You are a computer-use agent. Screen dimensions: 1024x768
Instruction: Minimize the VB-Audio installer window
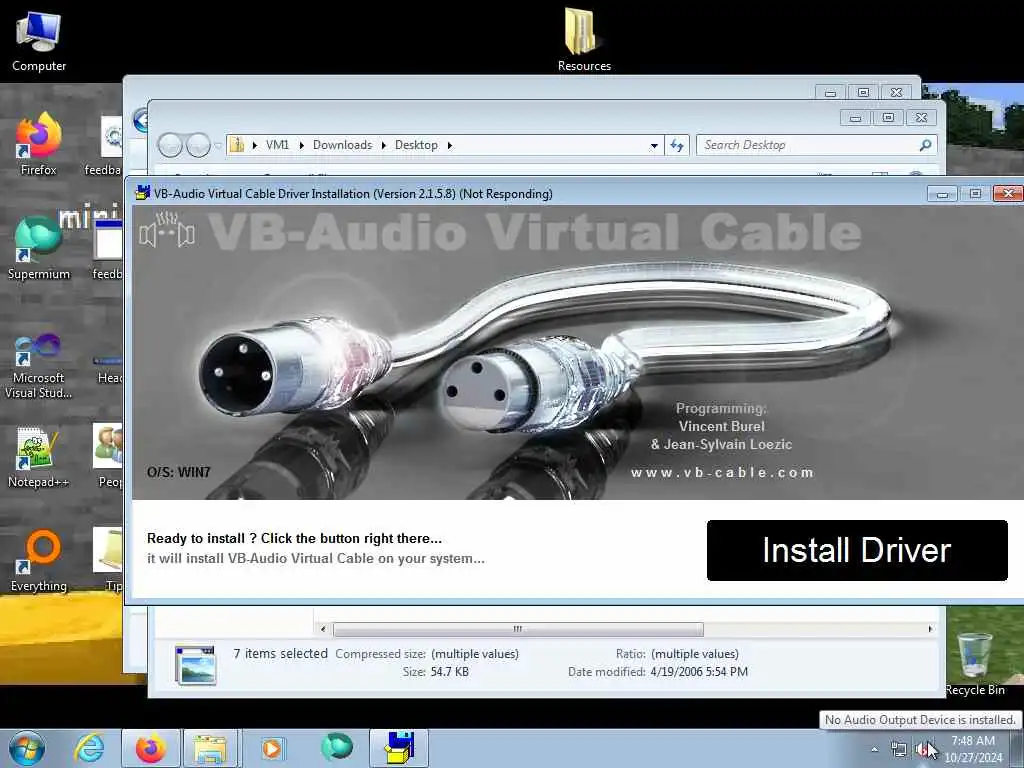[942, 194]
